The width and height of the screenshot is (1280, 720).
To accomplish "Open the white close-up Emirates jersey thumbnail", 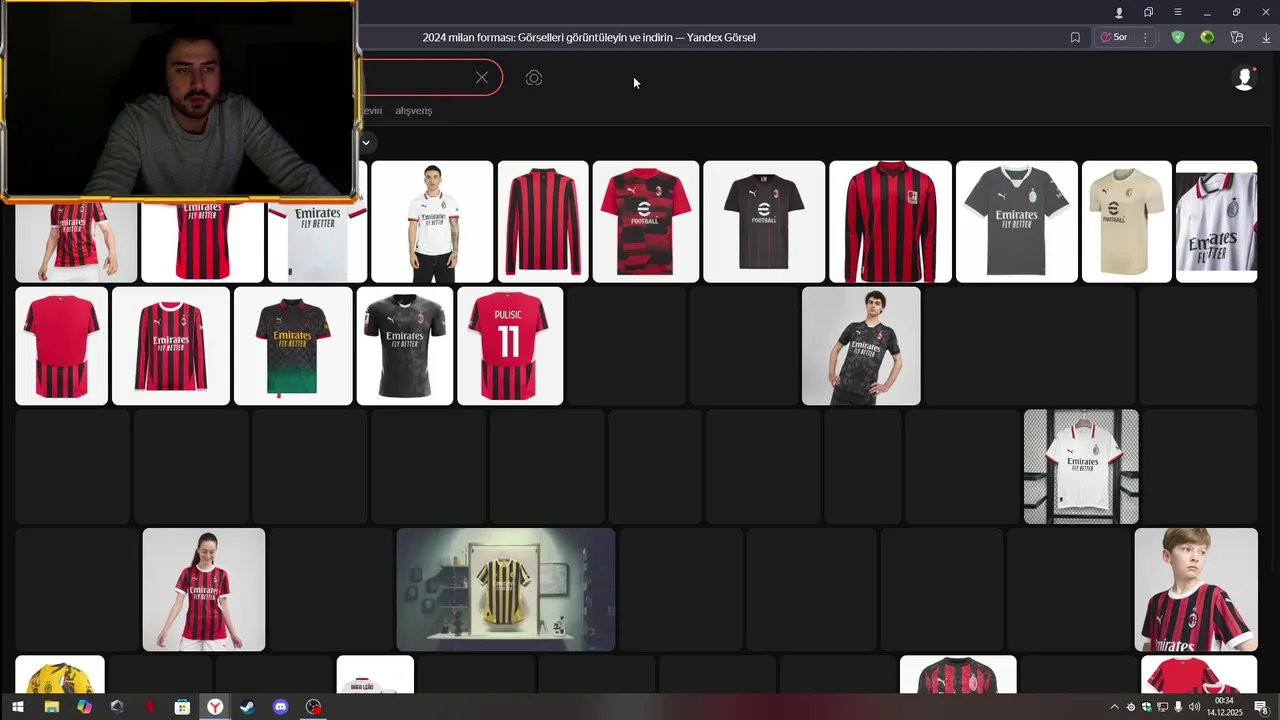I will point(1217,221).
